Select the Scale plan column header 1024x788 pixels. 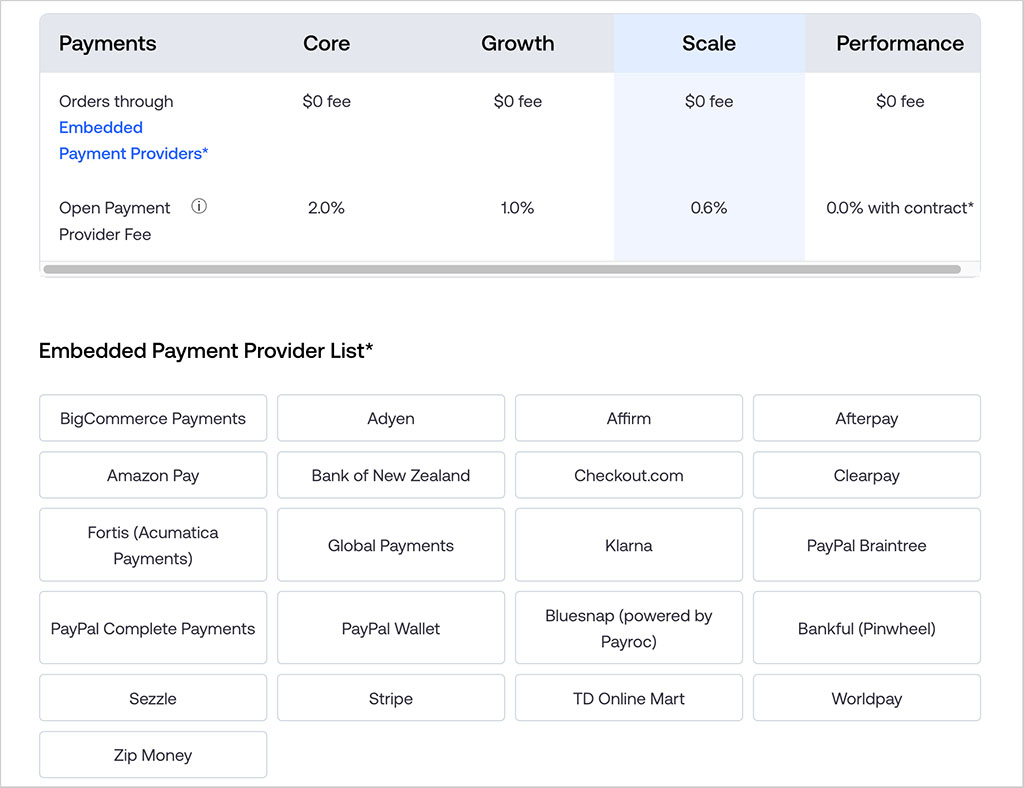pos(709,44)
